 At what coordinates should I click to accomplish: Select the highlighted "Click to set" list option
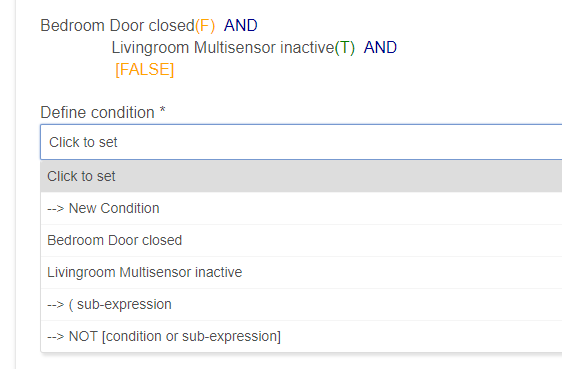click(x=301, y=176)
